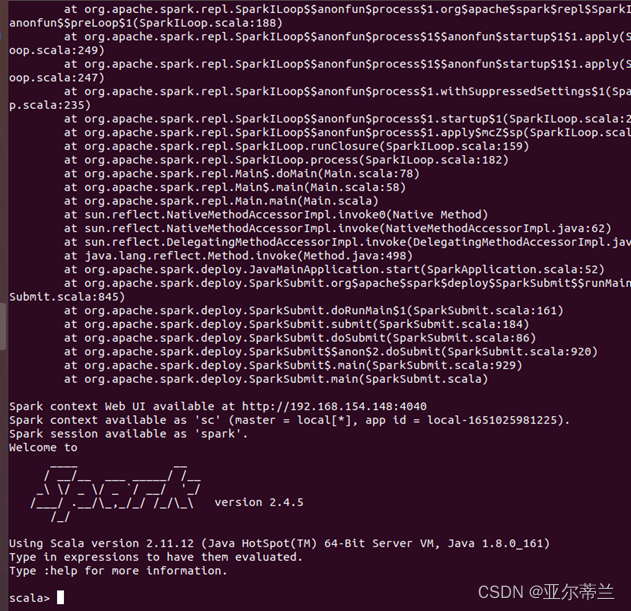This screenshot has height=611, width=631.
Task: Click the 'invoke0(Native Method)' stack line
Action: (x=276, y=215)
